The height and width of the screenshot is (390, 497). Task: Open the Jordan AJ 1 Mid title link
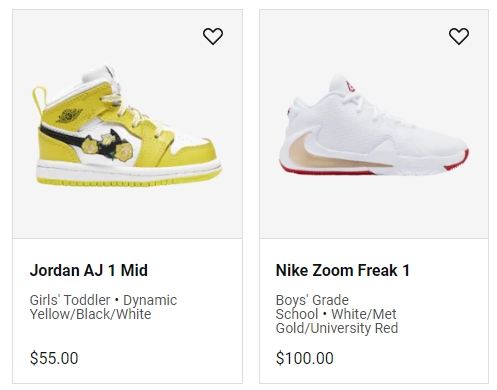(89, 270)
